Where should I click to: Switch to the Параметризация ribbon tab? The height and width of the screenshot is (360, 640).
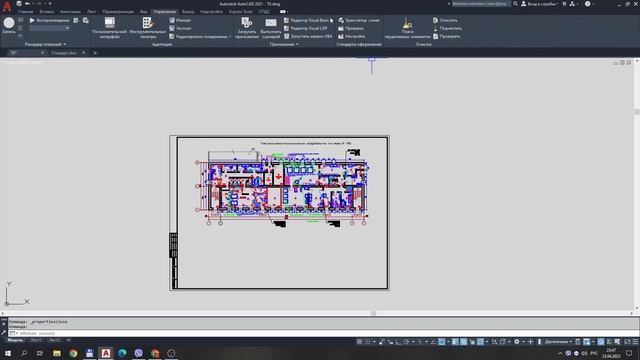118,12
